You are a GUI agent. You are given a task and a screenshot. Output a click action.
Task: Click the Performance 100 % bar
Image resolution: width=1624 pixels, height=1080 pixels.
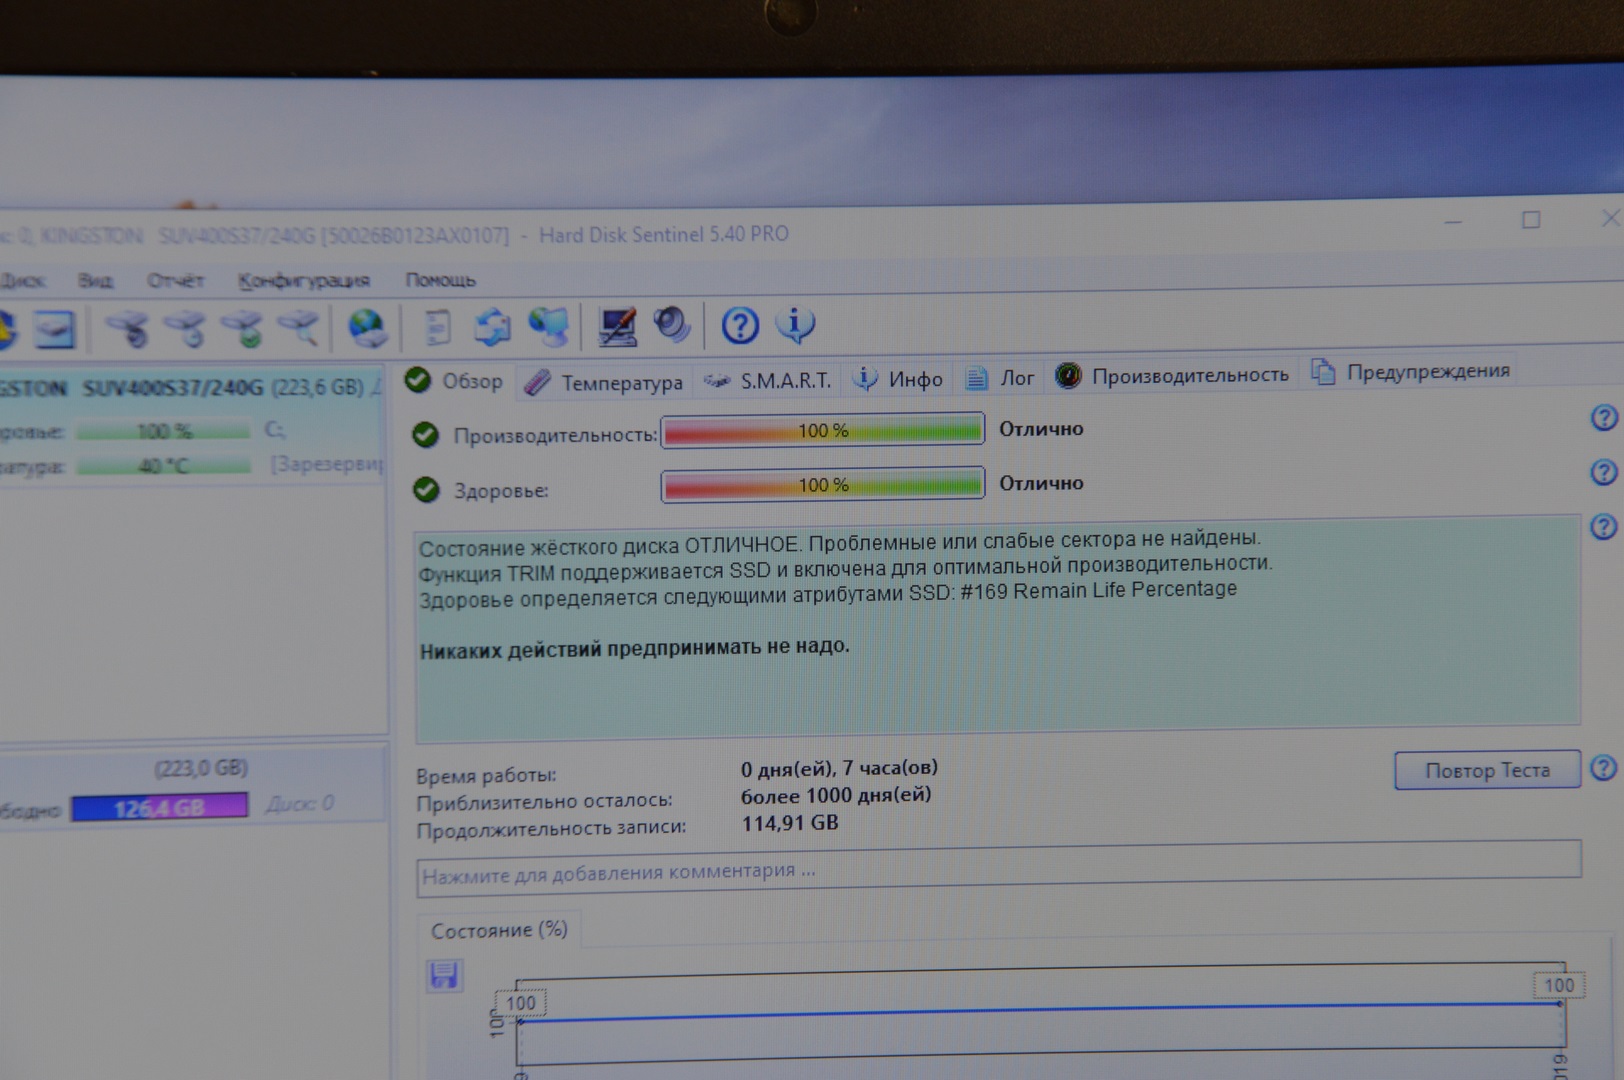point(823,431)
